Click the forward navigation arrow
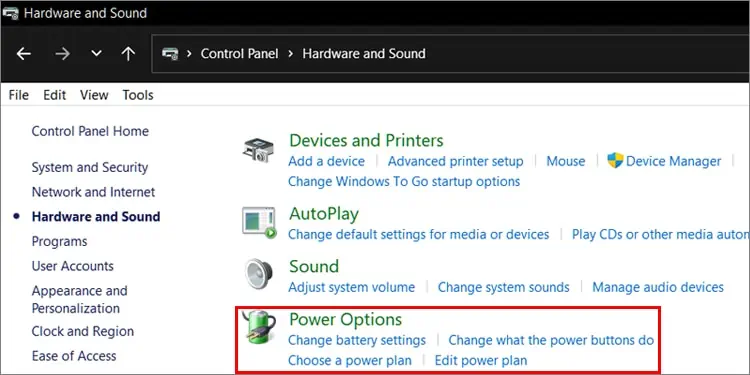750x375 pixels. pos(62,54)
